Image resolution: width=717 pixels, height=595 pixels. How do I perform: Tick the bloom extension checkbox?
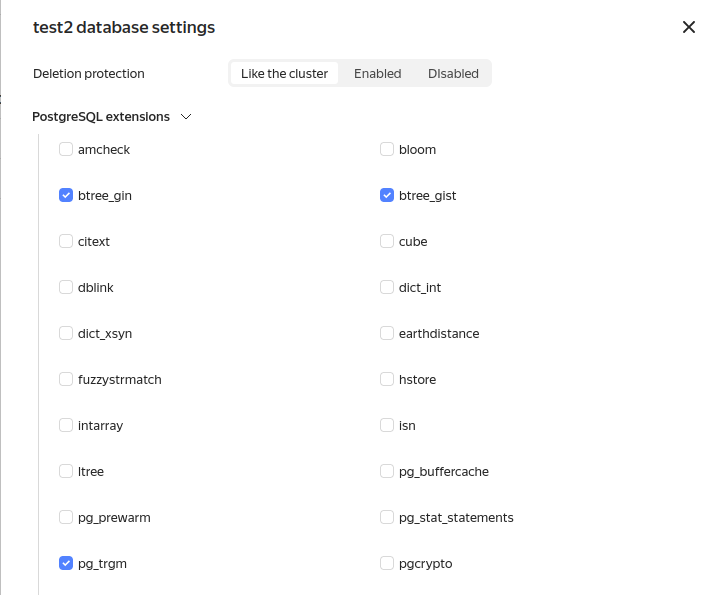(x=387, y=149)
